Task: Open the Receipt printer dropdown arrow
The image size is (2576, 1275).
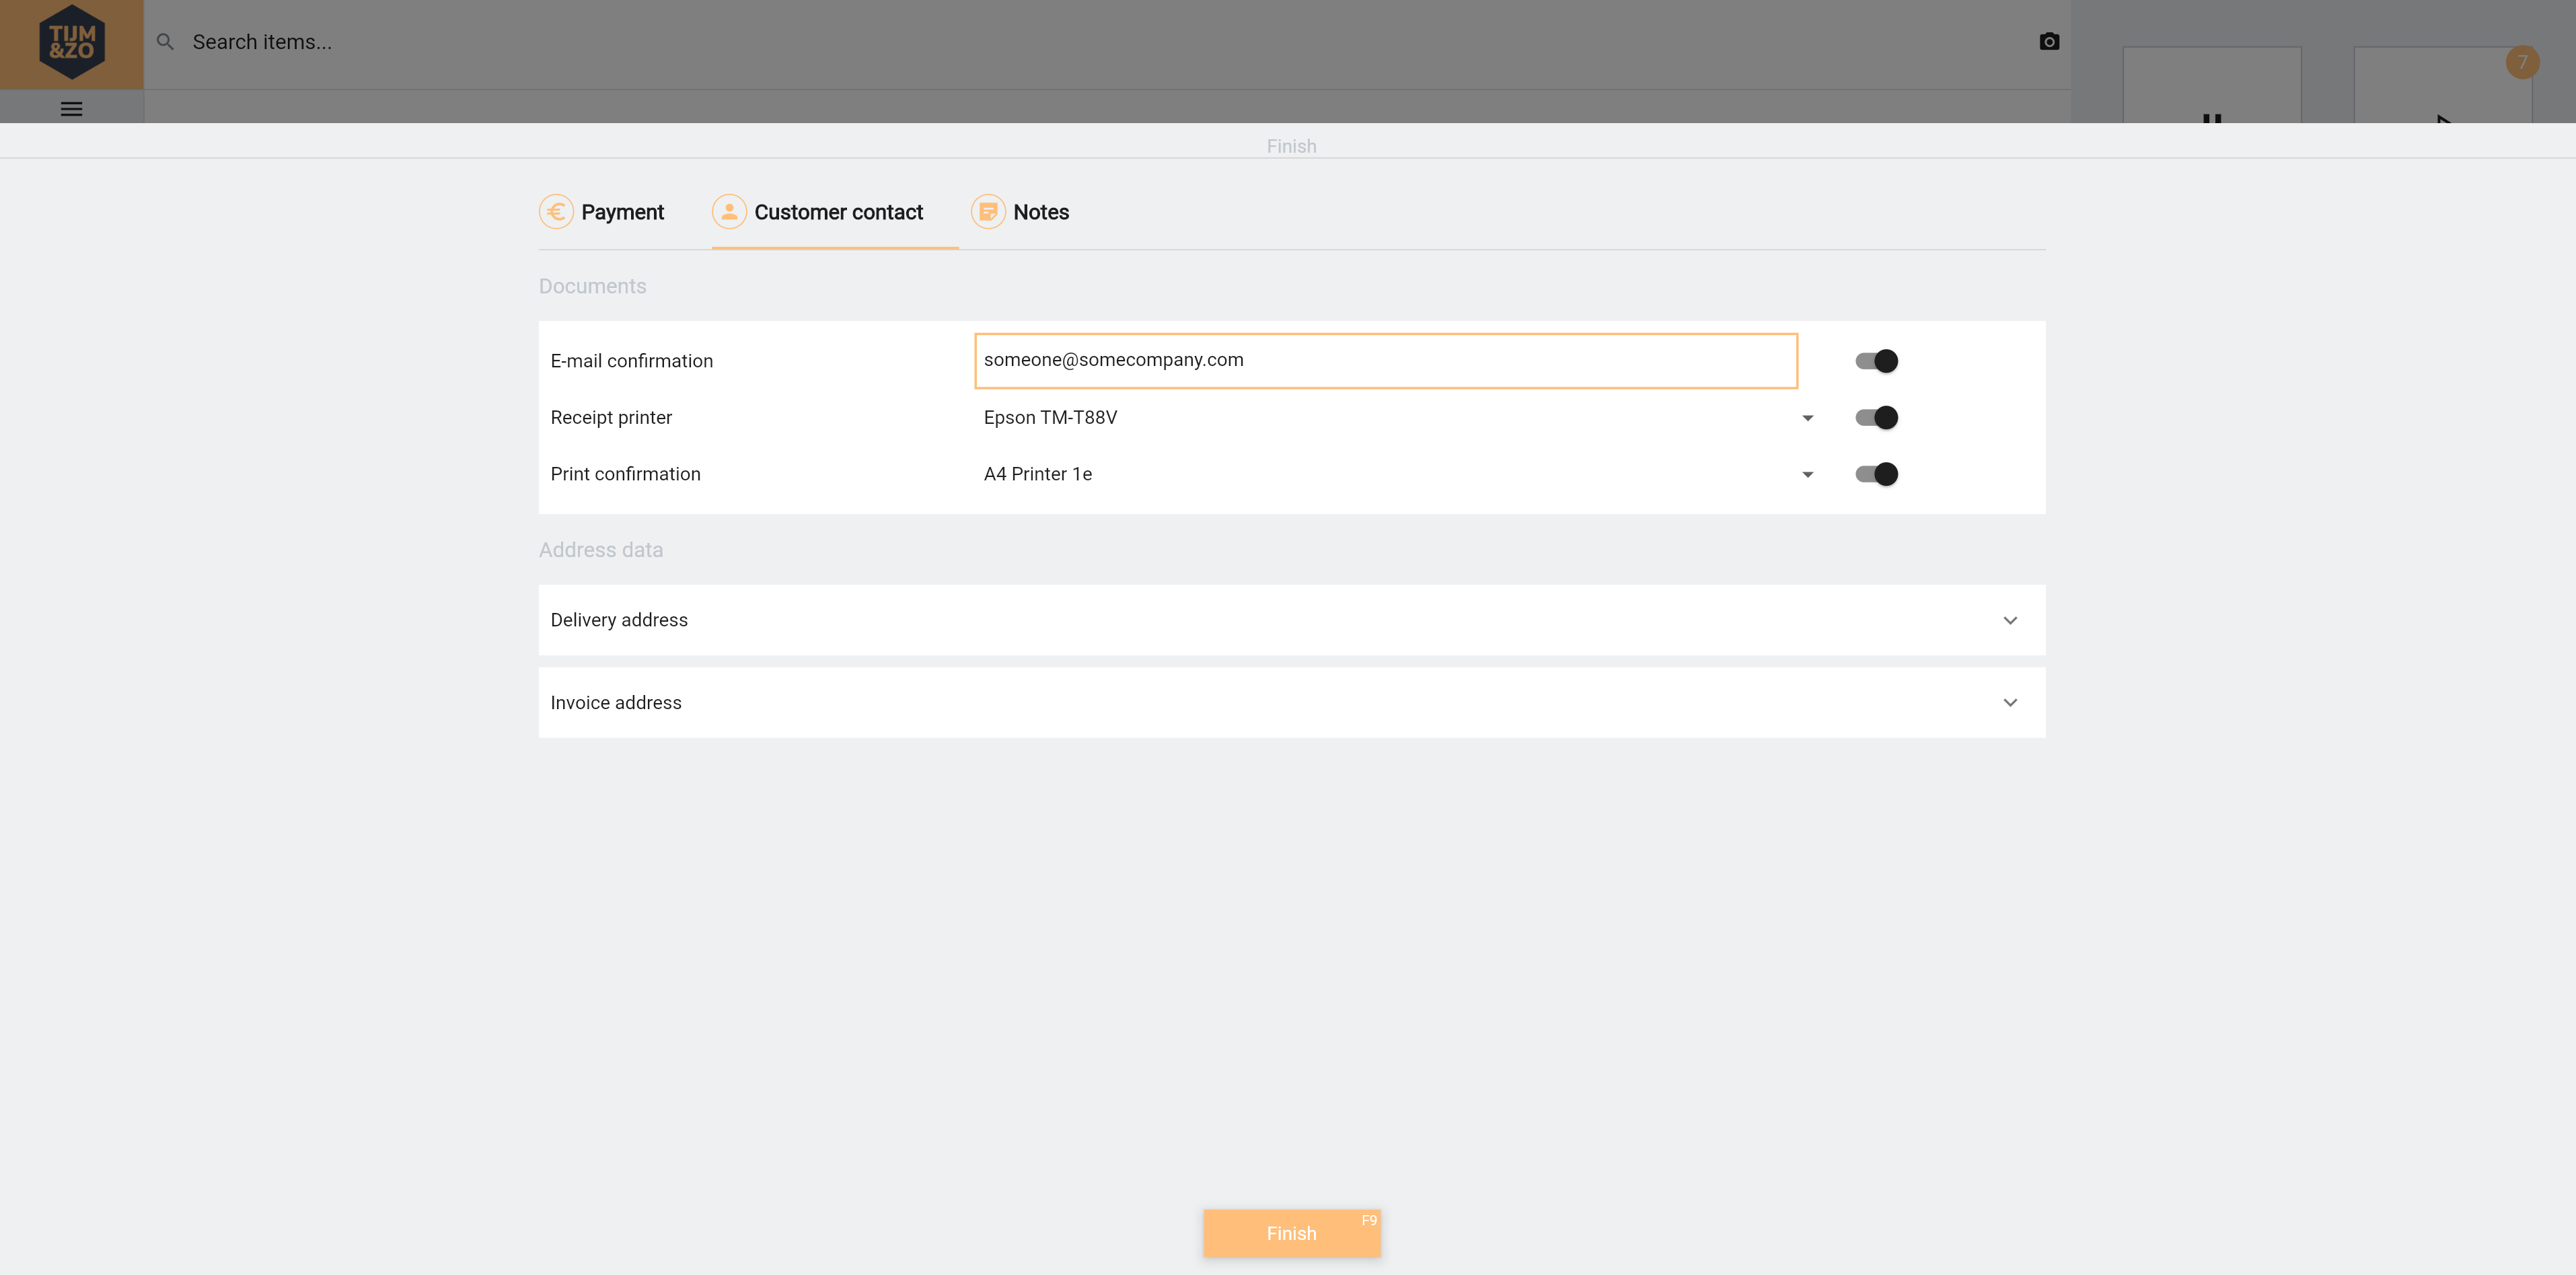Action: pyautogui.click(x=1807, y=418)
